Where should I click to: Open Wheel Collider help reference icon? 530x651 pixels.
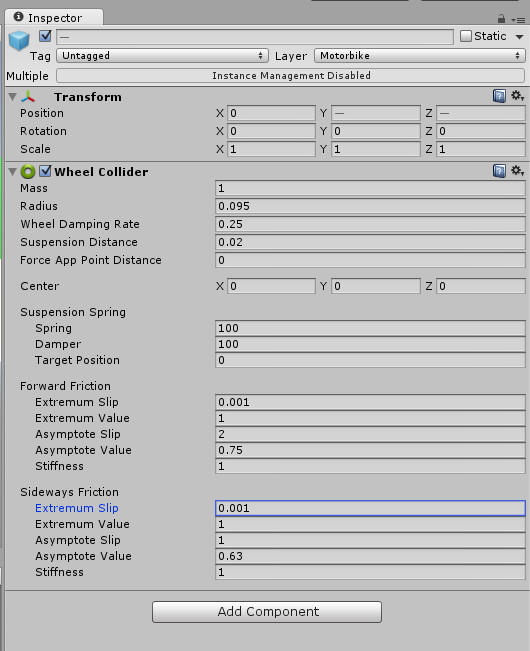click(499, 171)
